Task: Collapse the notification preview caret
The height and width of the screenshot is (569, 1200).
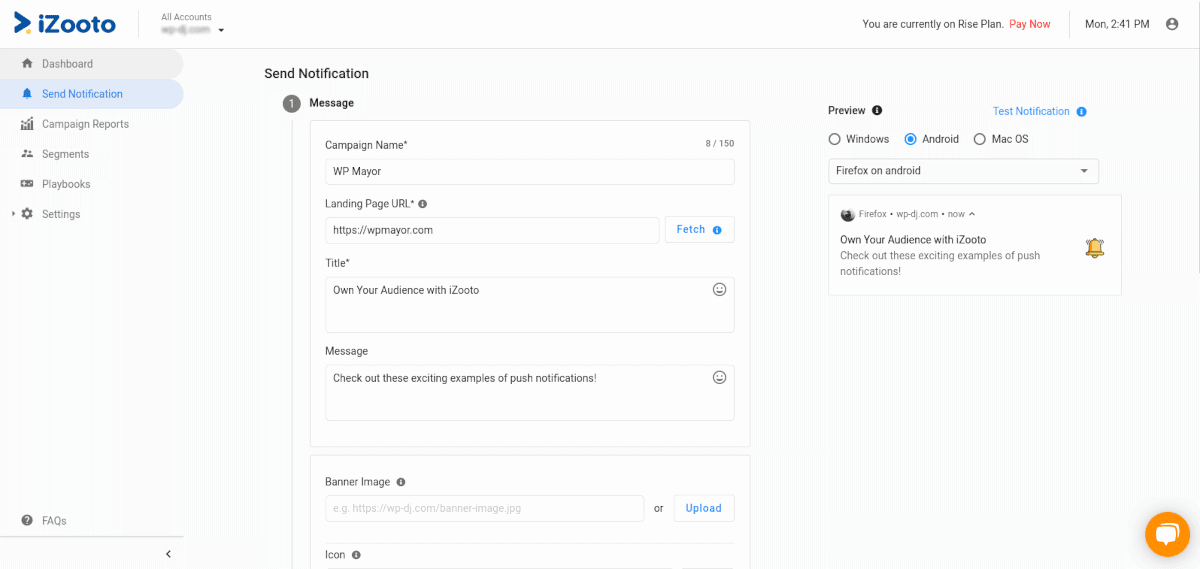Action: 972,214
